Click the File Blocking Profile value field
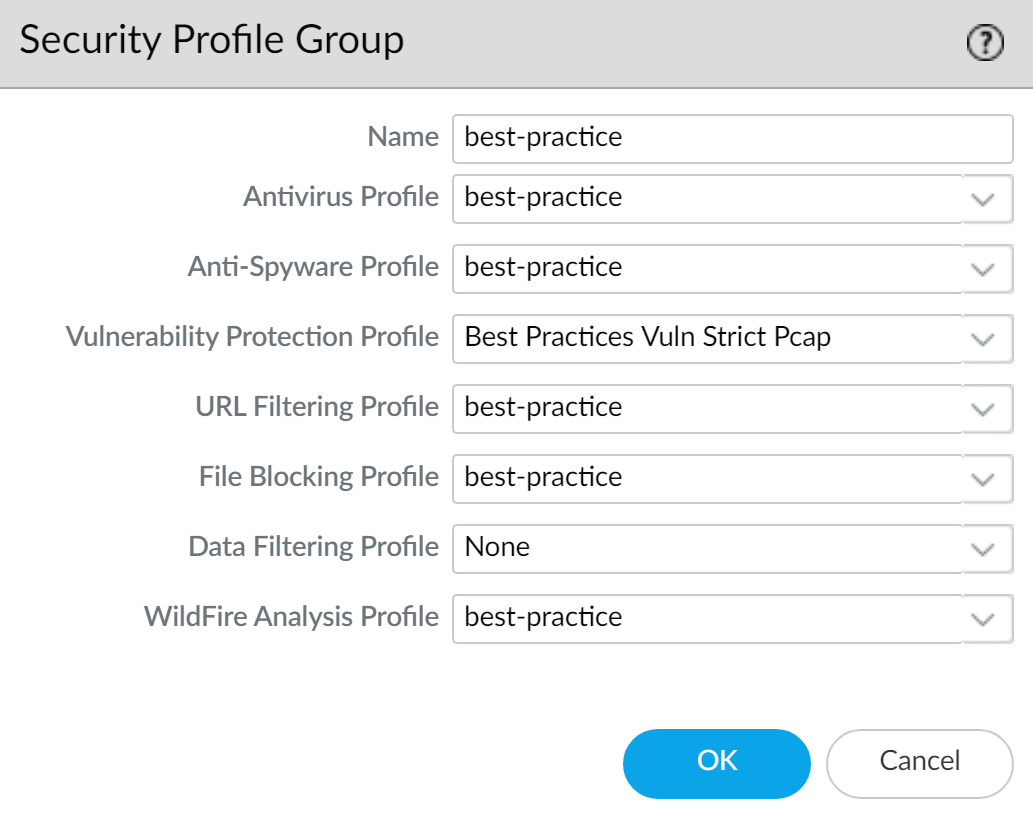This screenshot has width=1033, height=835. pos(706,478)
